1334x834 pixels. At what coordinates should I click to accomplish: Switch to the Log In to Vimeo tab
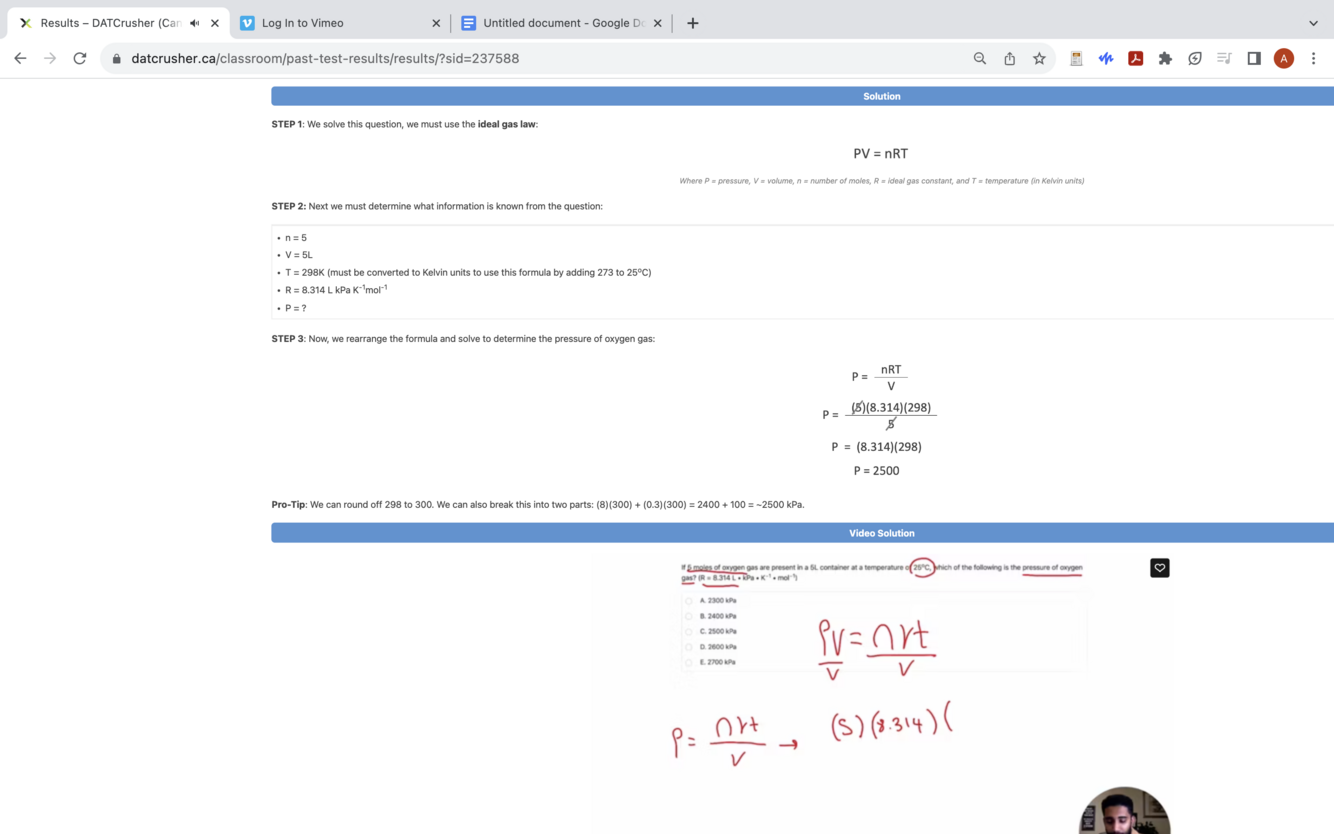[x=338, y=23]
